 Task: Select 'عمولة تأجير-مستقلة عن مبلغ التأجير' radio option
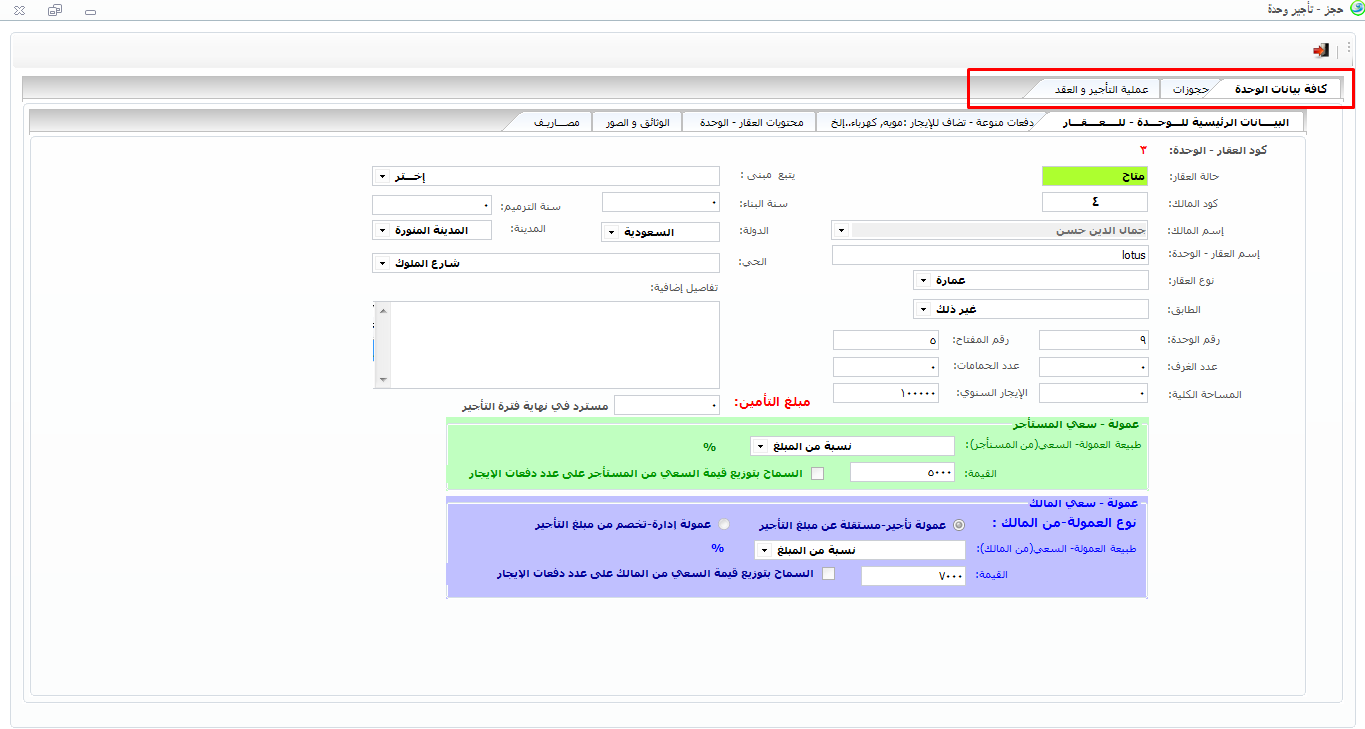point(959,525)
